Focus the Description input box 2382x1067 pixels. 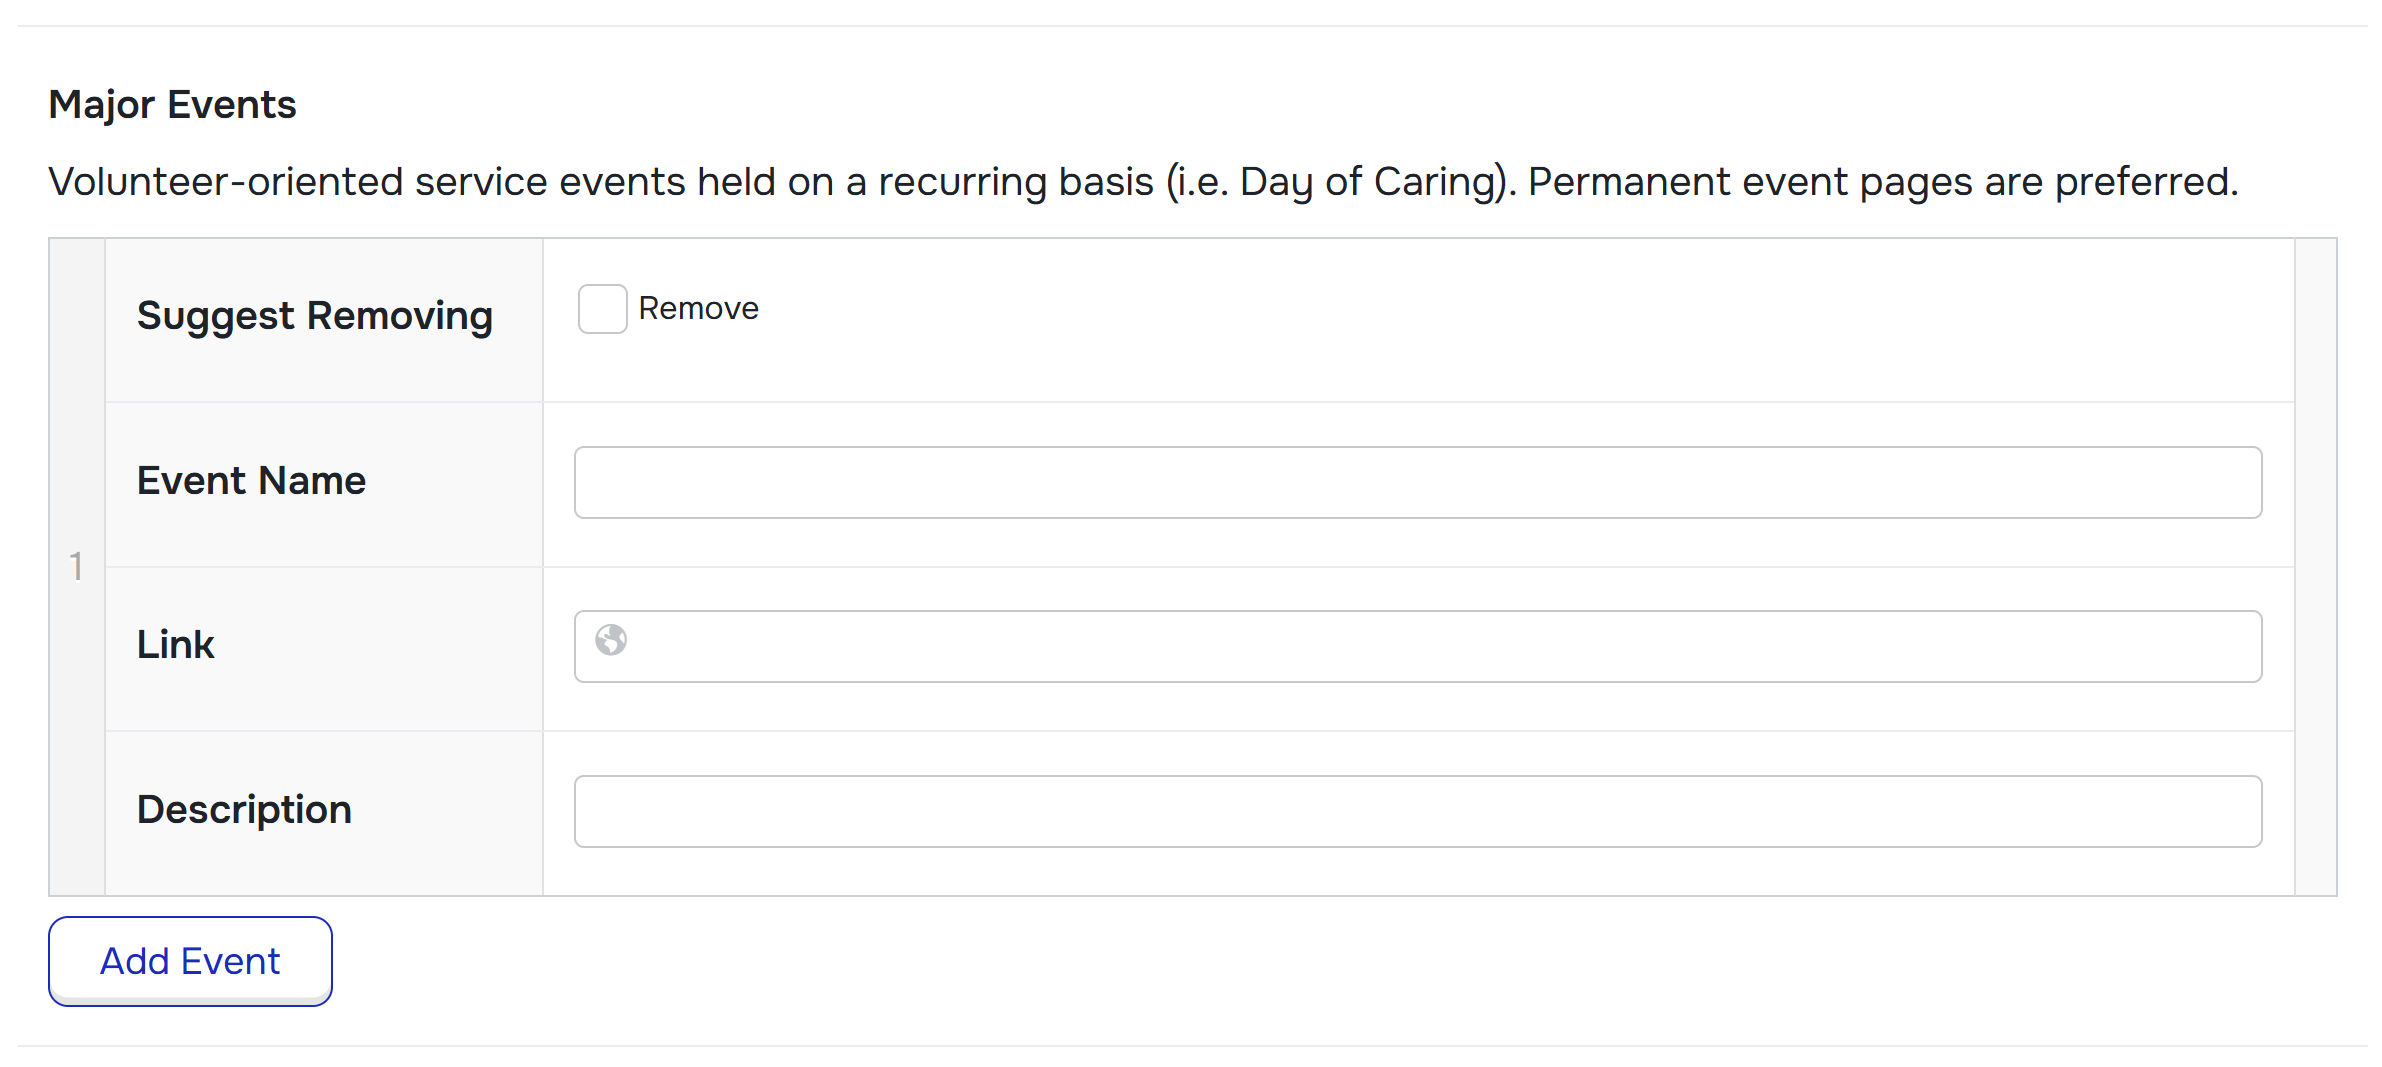1417,812
